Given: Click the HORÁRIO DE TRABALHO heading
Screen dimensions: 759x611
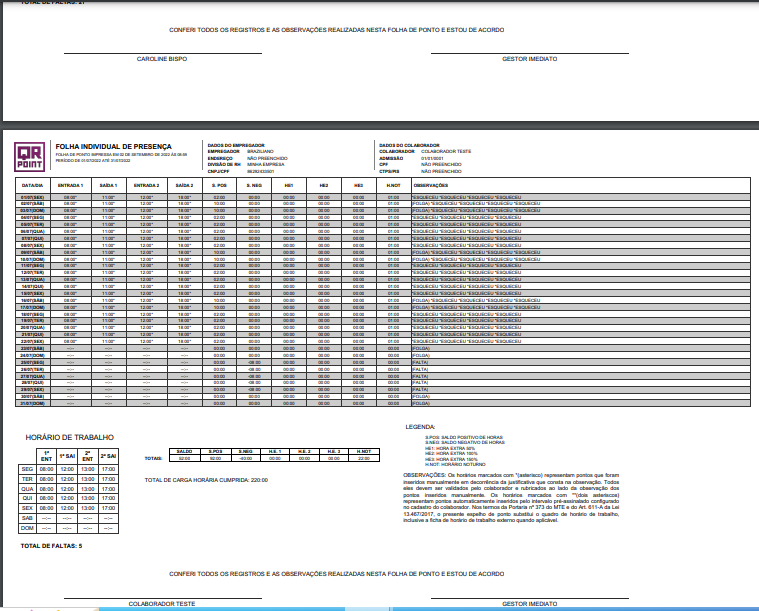Looking at the screenshot, I should pyautogui.click(x=68, y=437).
